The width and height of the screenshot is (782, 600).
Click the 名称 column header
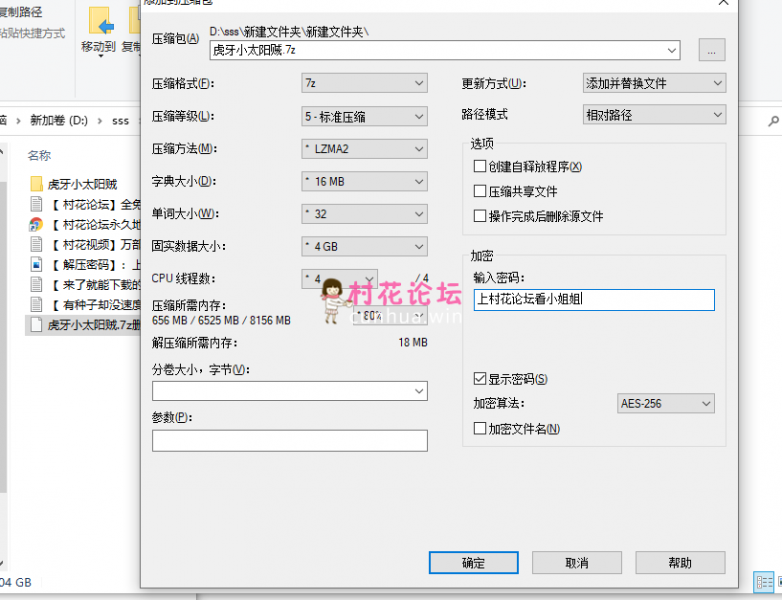coord(40,156)
